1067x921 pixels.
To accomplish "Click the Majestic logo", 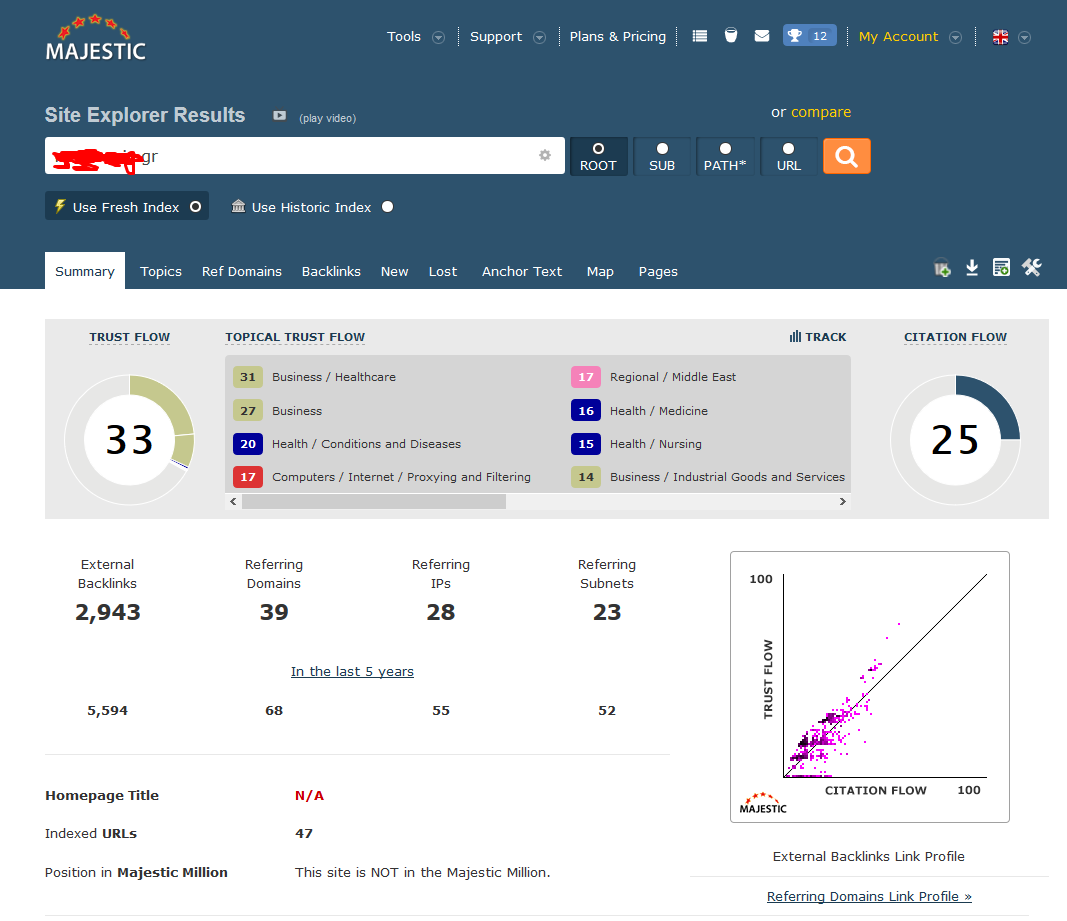I will [95, 38].
